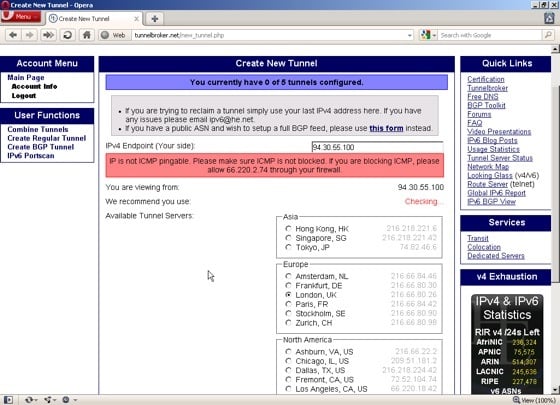Open the Looking Glass link
The width and height of the screenshot is (560, 405).
[490, 175]
